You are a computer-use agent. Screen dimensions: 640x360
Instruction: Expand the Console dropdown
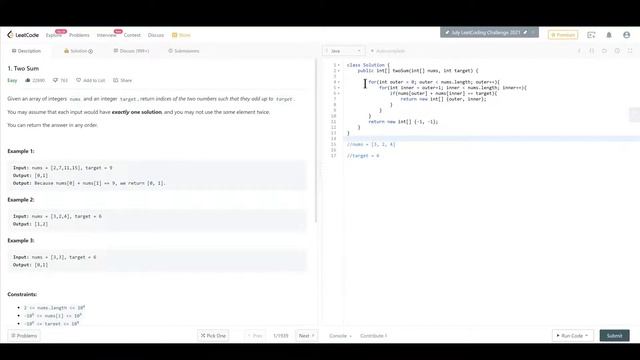[x=340, y=336]
